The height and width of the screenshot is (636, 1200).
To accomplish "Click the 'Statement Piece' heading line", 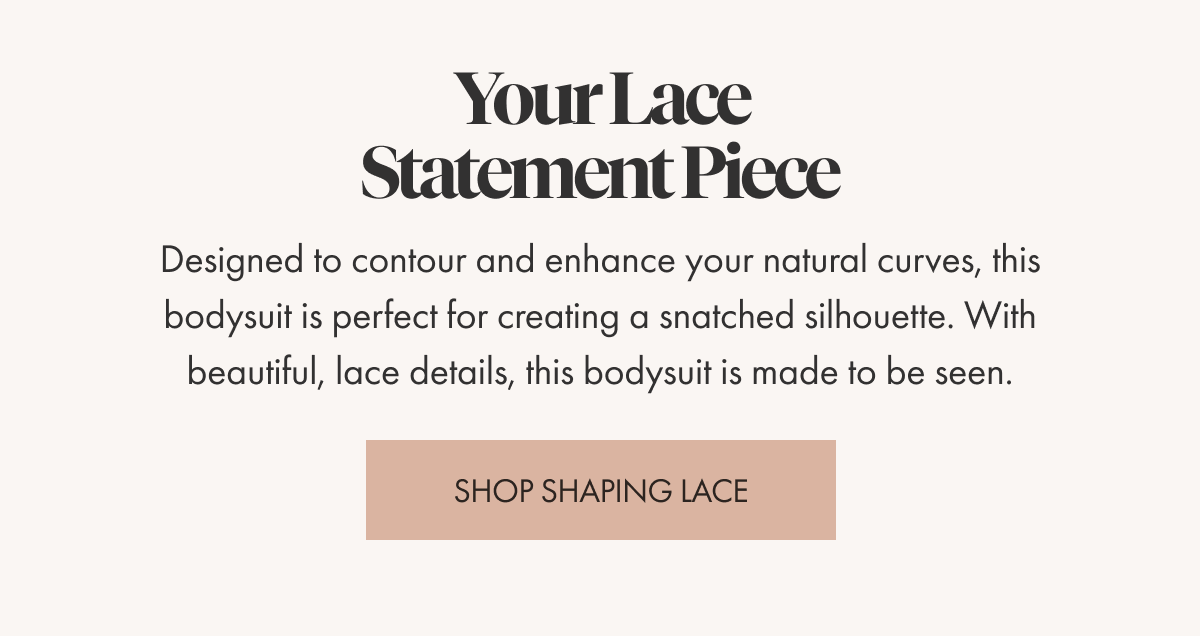I will 600,171.
